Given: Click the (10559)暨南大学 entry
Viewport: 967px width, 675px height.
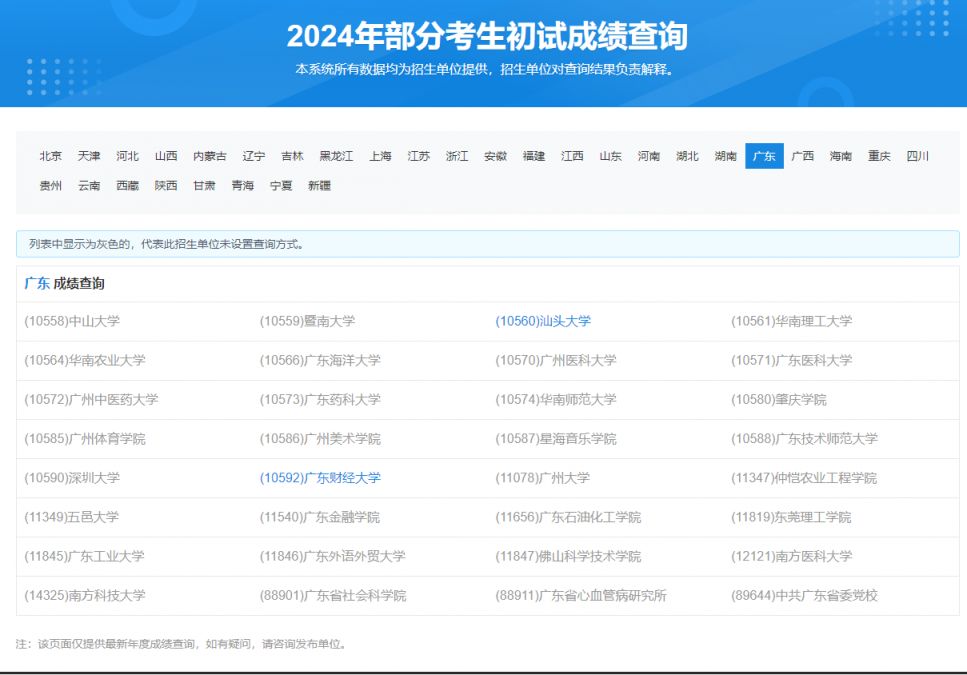Looking at the screenshot, I should pyautogui.click(x=307, y=321).
